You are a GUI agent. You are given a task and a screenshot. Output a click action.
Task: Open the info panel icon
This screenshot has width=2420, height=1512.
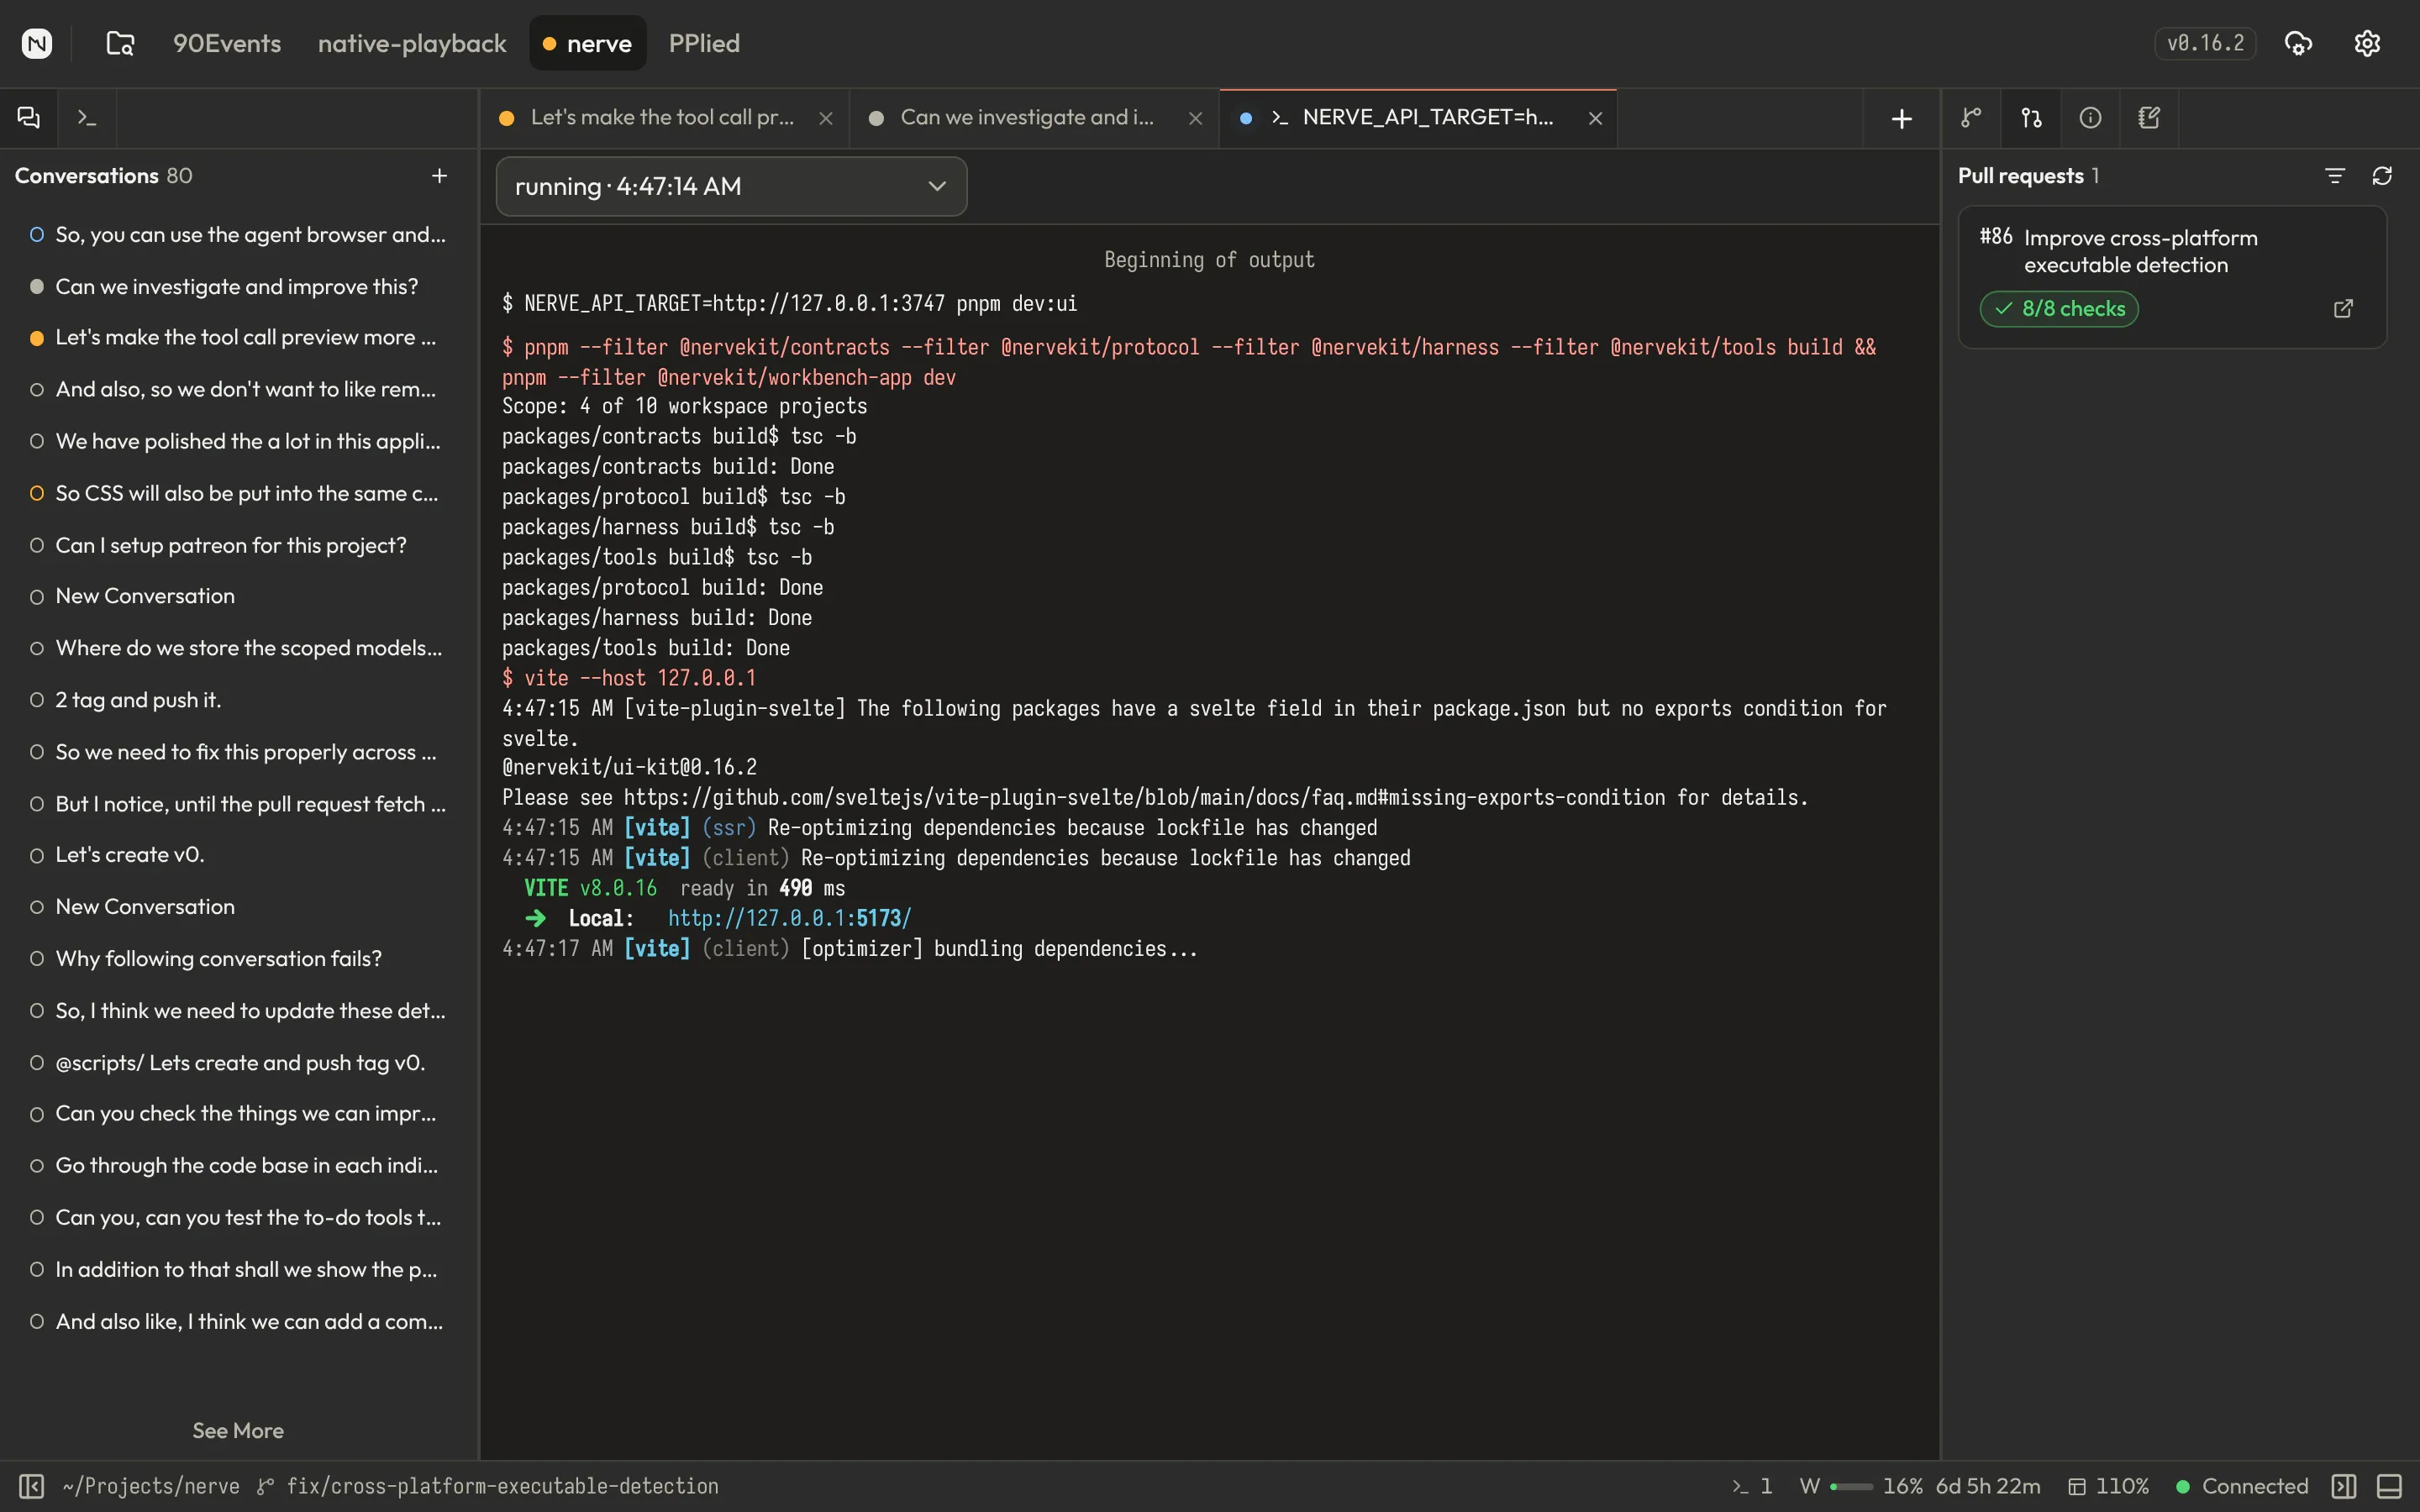coord(2090,118)
